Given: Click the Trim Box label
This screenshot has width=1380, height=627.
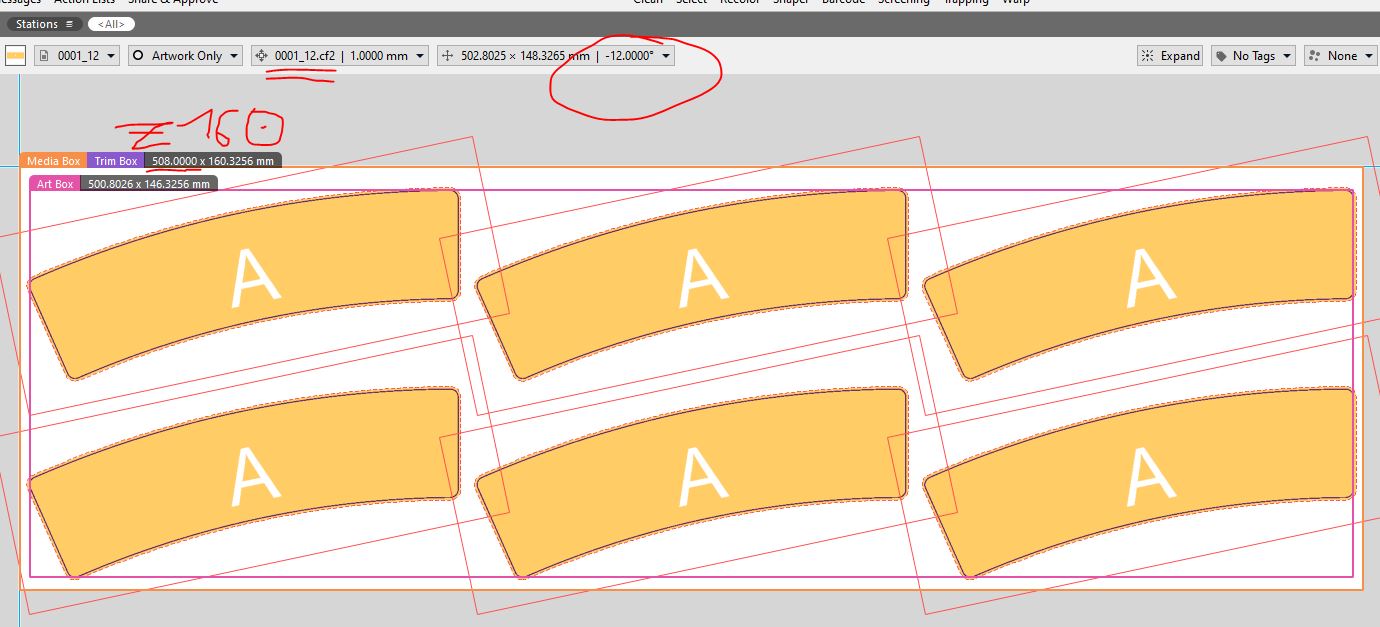Looking at the screenshot, I should pos(116,161).
